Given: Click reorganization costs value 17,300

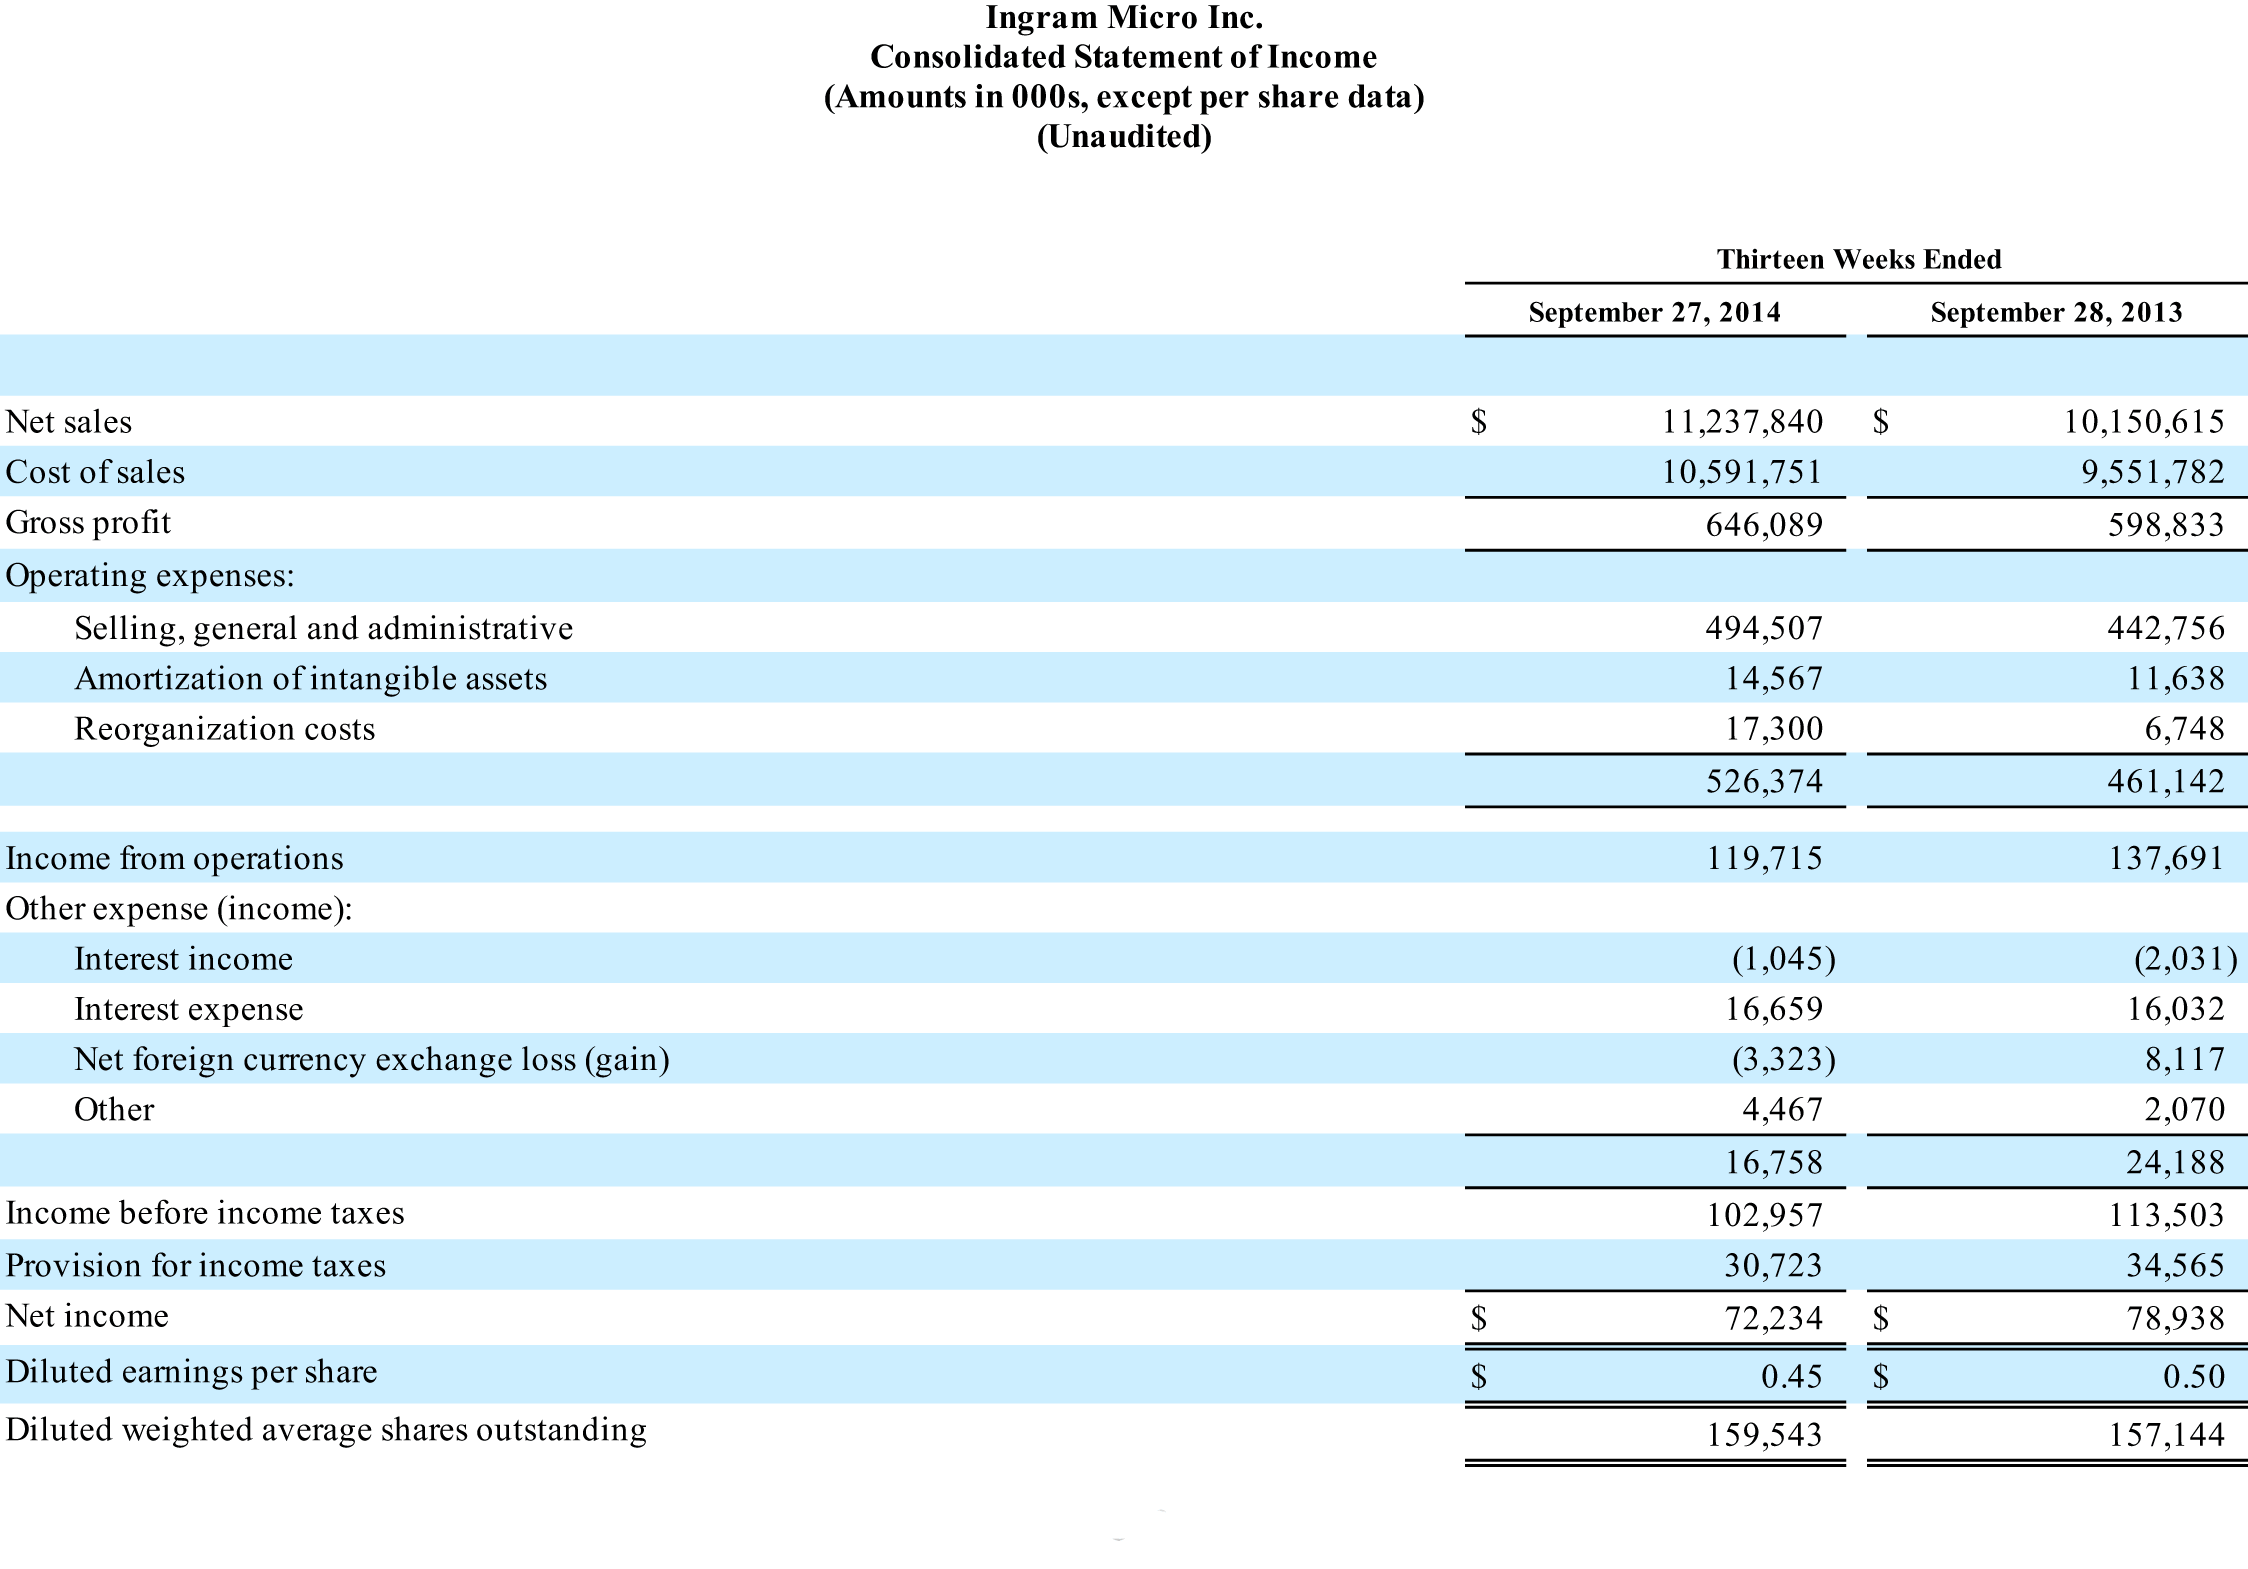Looking at the screenshot, I should pyautogui.click(x=1775, y=728).
